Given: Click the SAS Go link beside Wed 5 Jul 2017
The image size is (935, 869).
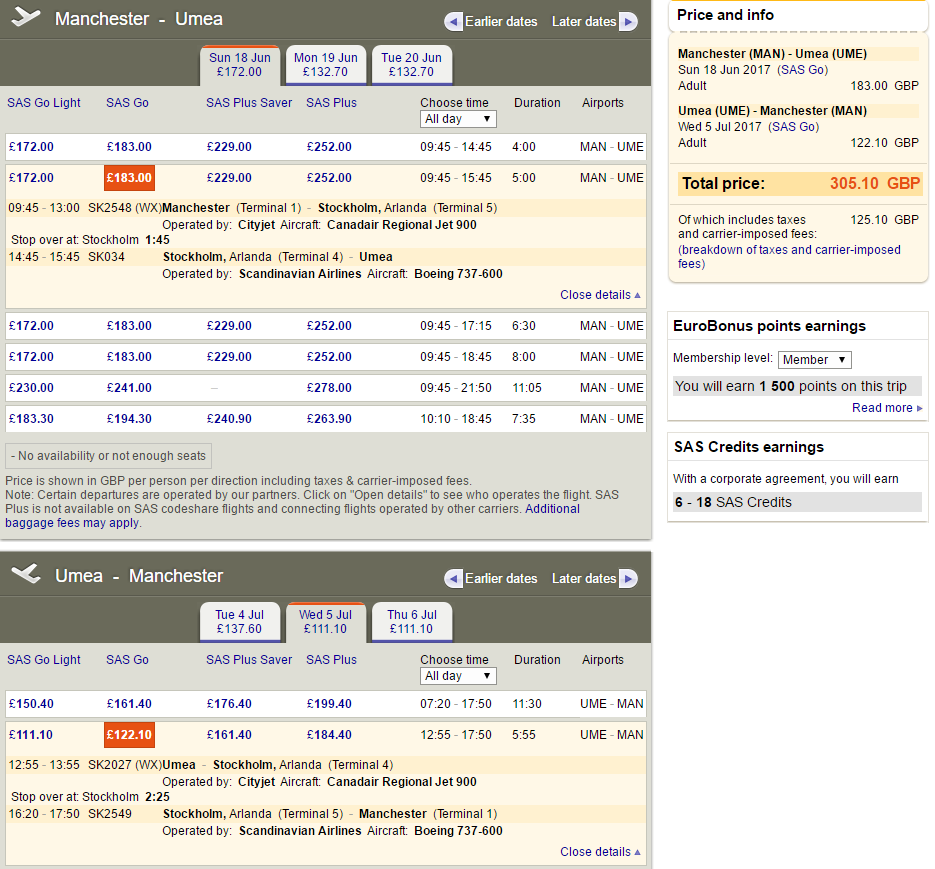Looking at the screenshot, I should point(794,127).
